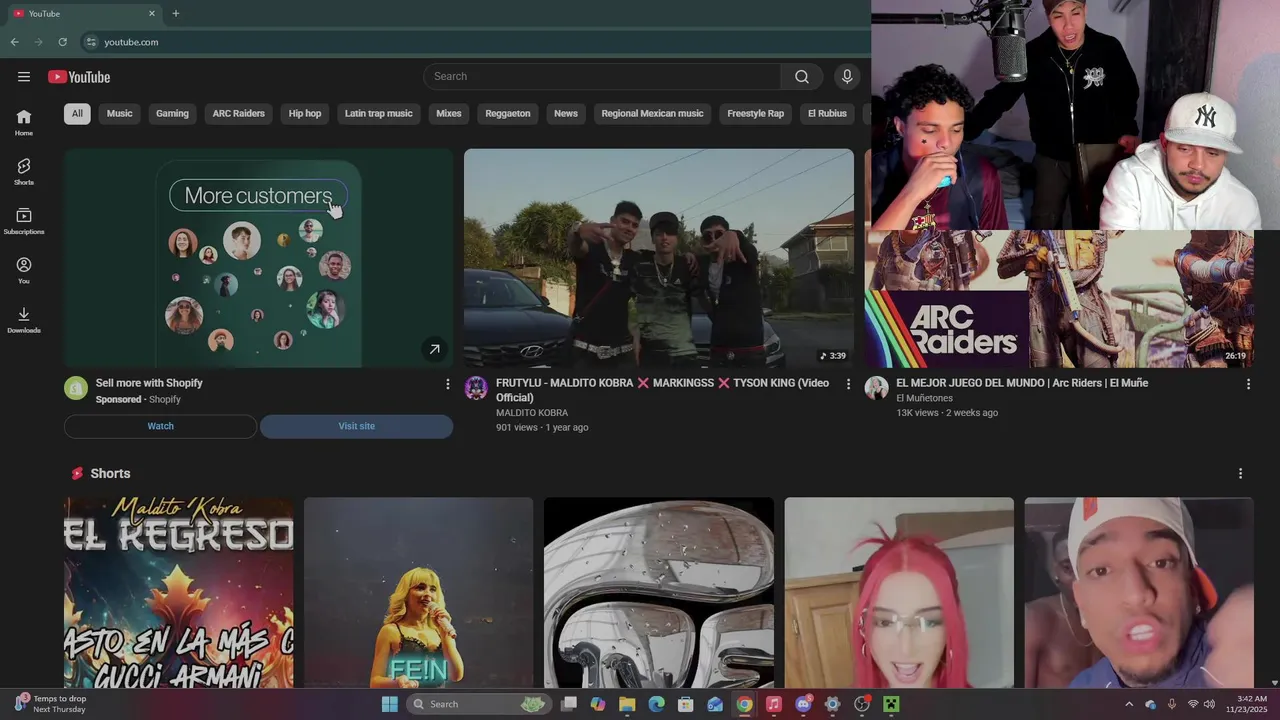
Task: Open Task View on the taskbar
Action: click(569, 704)
